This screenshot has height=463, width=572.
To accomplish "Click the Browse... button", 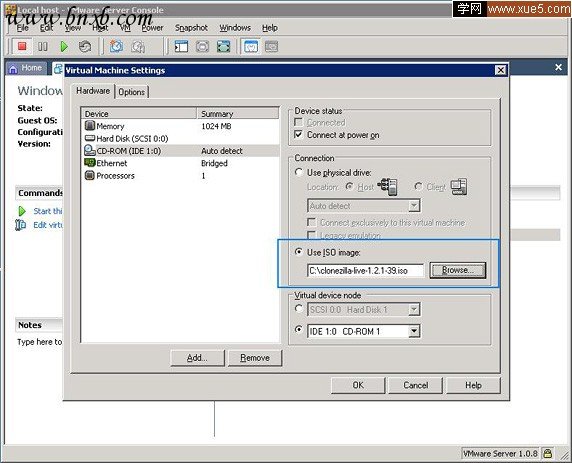I will pyautogui.click(x=458, y=270).
